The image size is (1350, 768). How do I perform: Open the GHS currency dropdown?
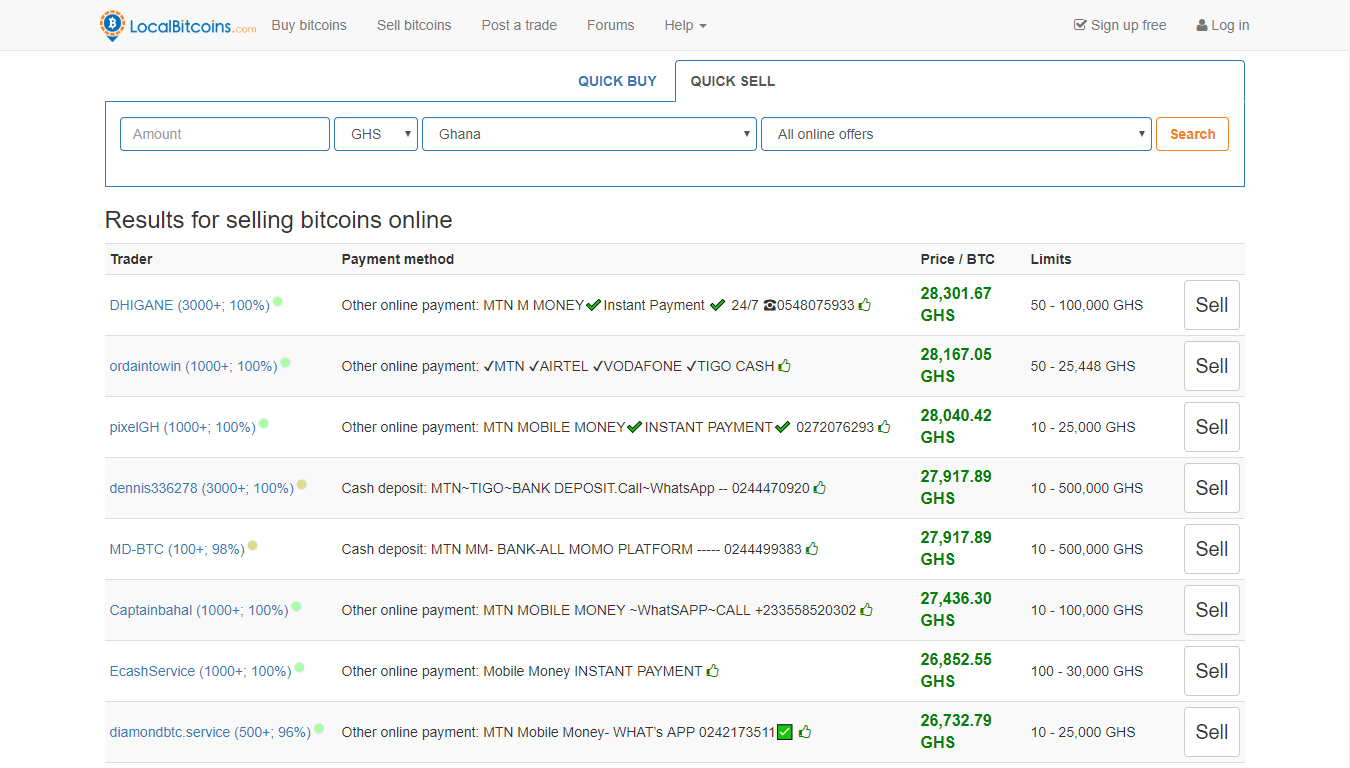(x=376, y=134)
